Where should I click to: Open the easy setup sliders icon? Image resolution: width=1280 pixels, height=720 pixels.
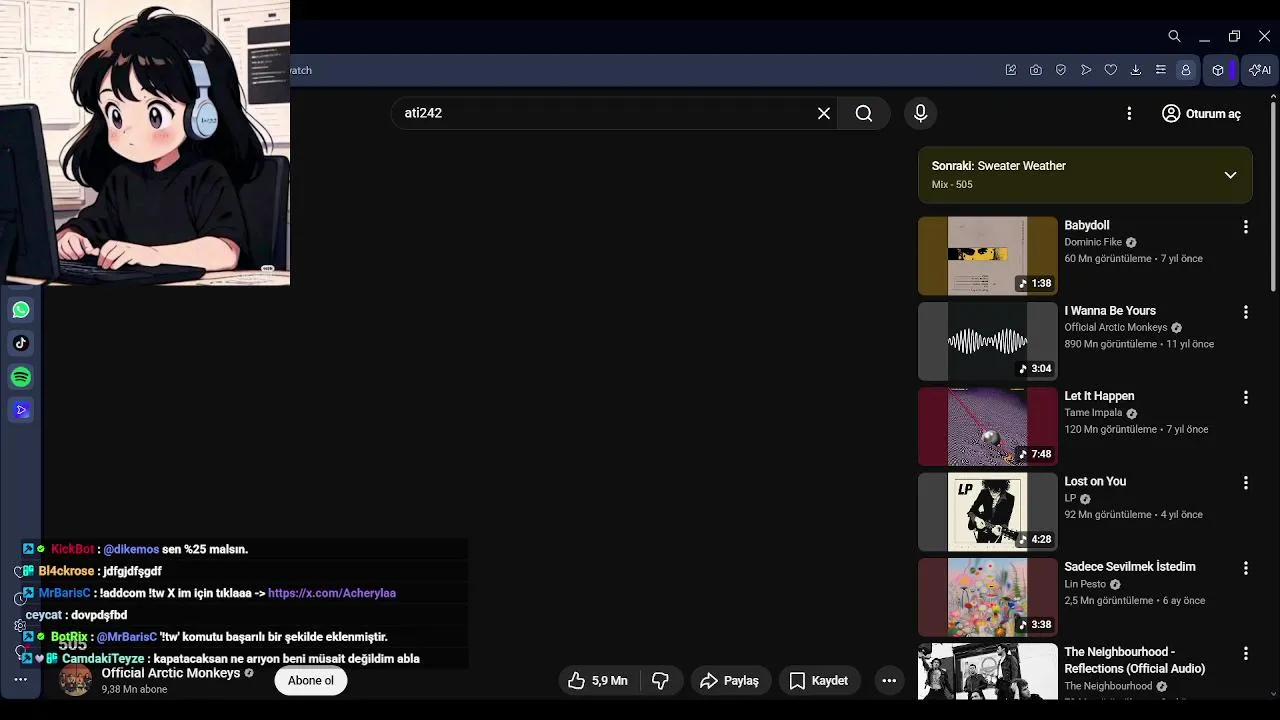(x=1160, y=70)
